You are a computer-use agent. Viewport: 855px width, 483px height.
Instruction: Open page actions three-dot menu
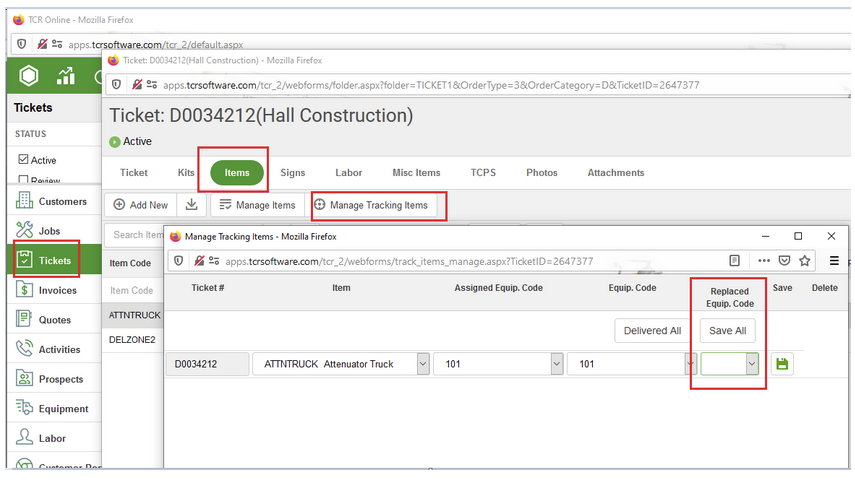click(x=763, y=261)
